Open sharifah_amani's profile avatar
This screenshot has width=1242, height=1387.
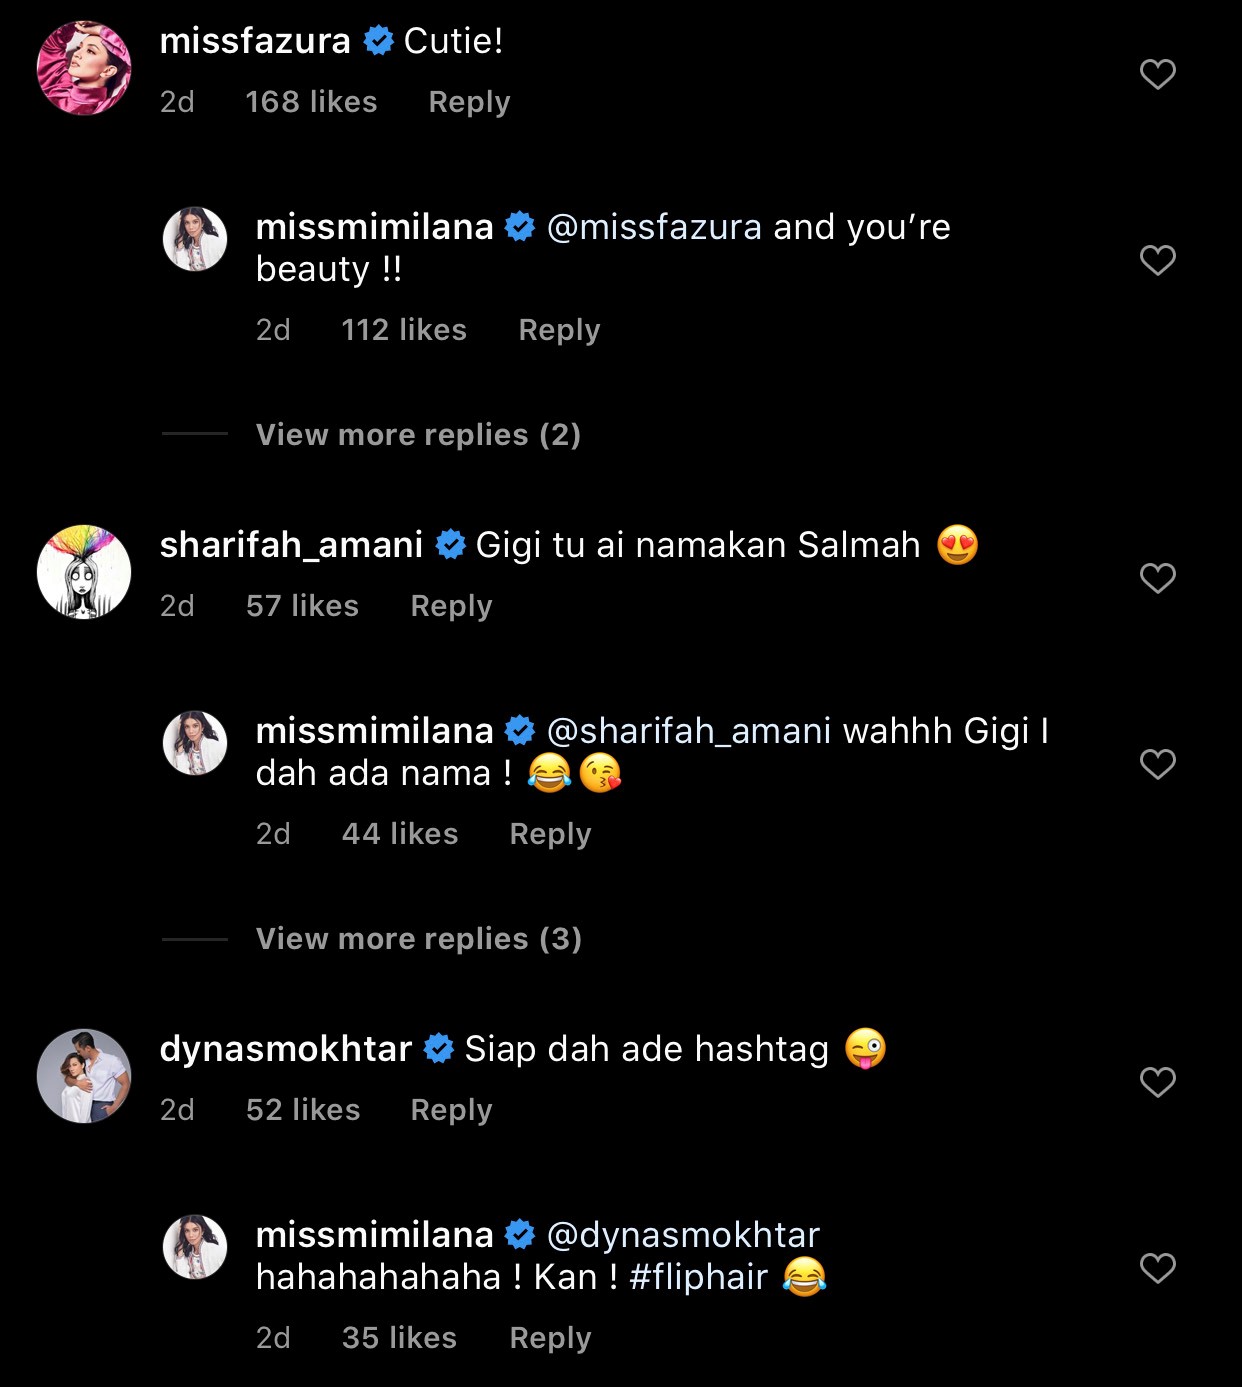[x=84, y=572]
